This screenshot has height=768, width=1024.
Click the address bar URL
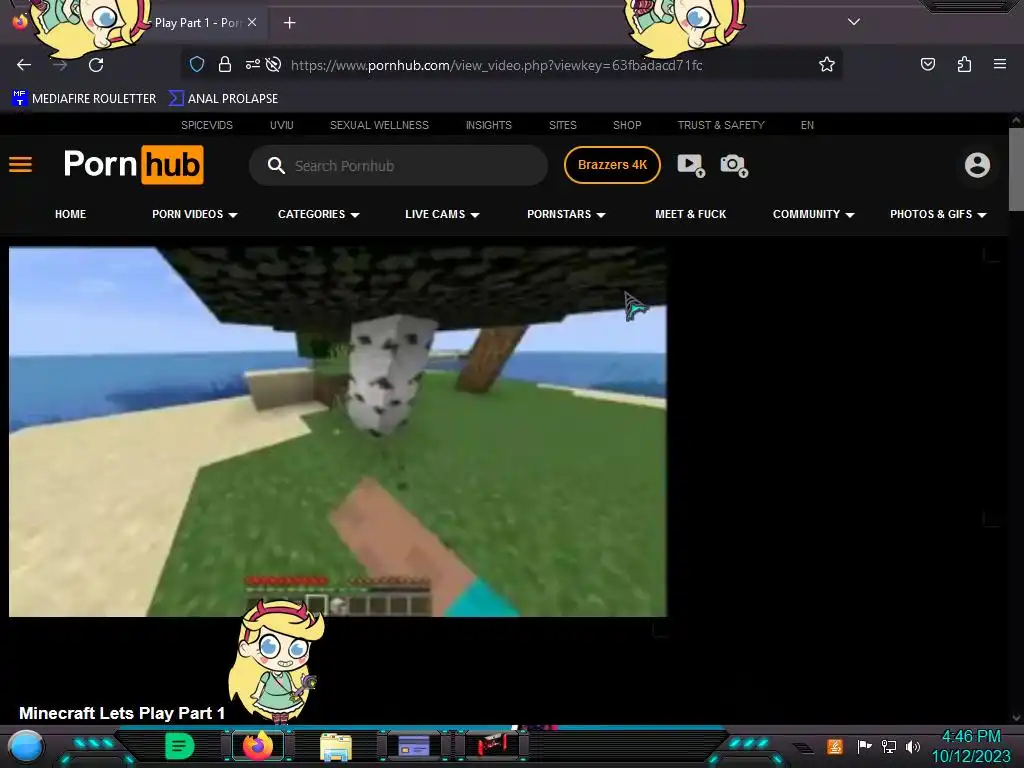pos(496,65)
